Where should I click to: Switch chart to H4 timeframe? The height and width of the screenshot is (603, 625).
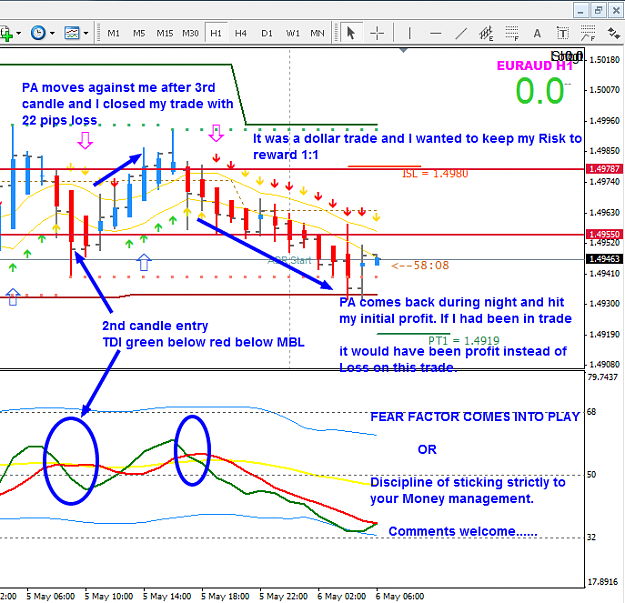(x=240, y=33)
